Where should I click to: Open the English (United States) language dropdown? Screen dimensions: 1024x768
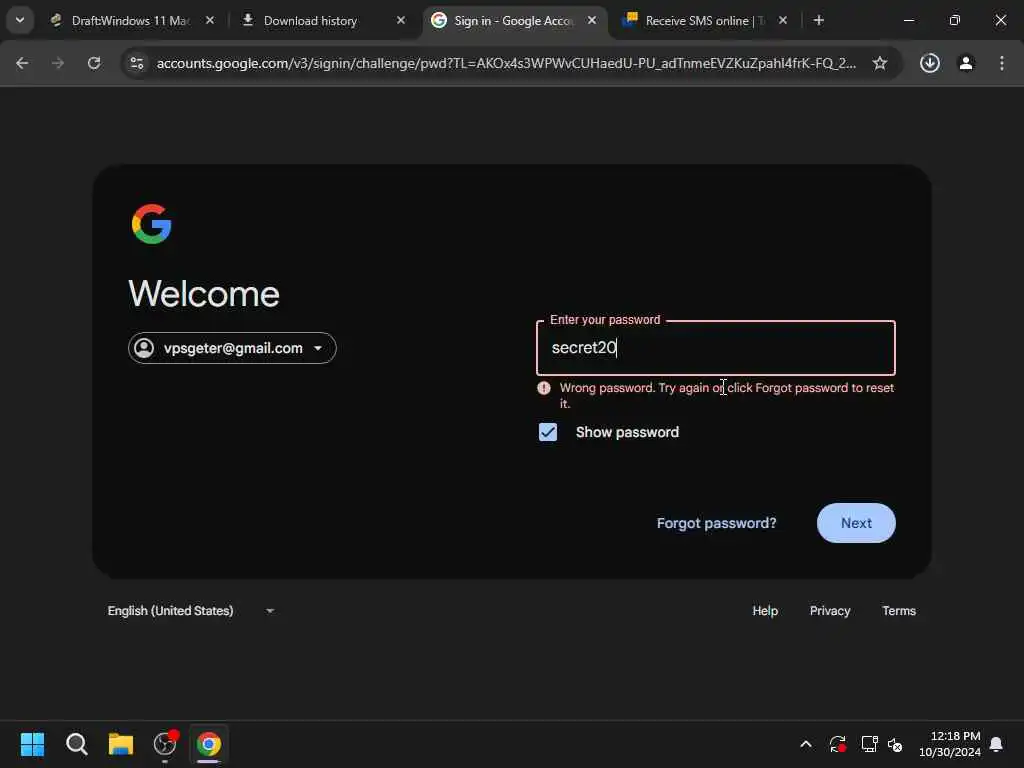[x=191, y=611]
